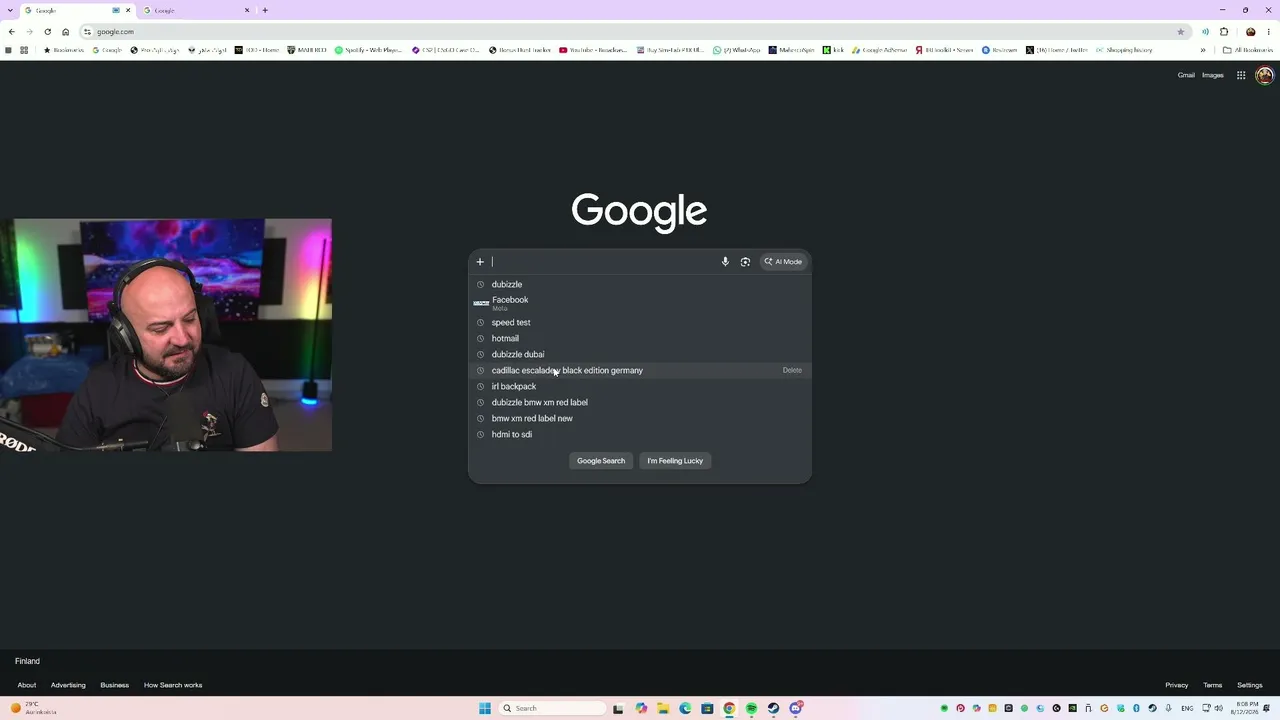
Task: Show the hidden bookmarks overflow chevron
Action: [1203, 50]
